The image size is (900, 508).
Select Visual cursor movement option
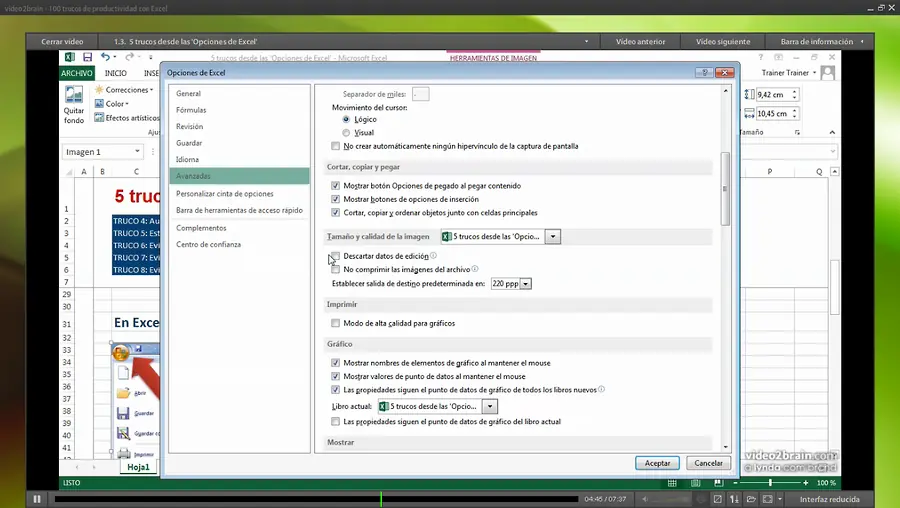346,133
